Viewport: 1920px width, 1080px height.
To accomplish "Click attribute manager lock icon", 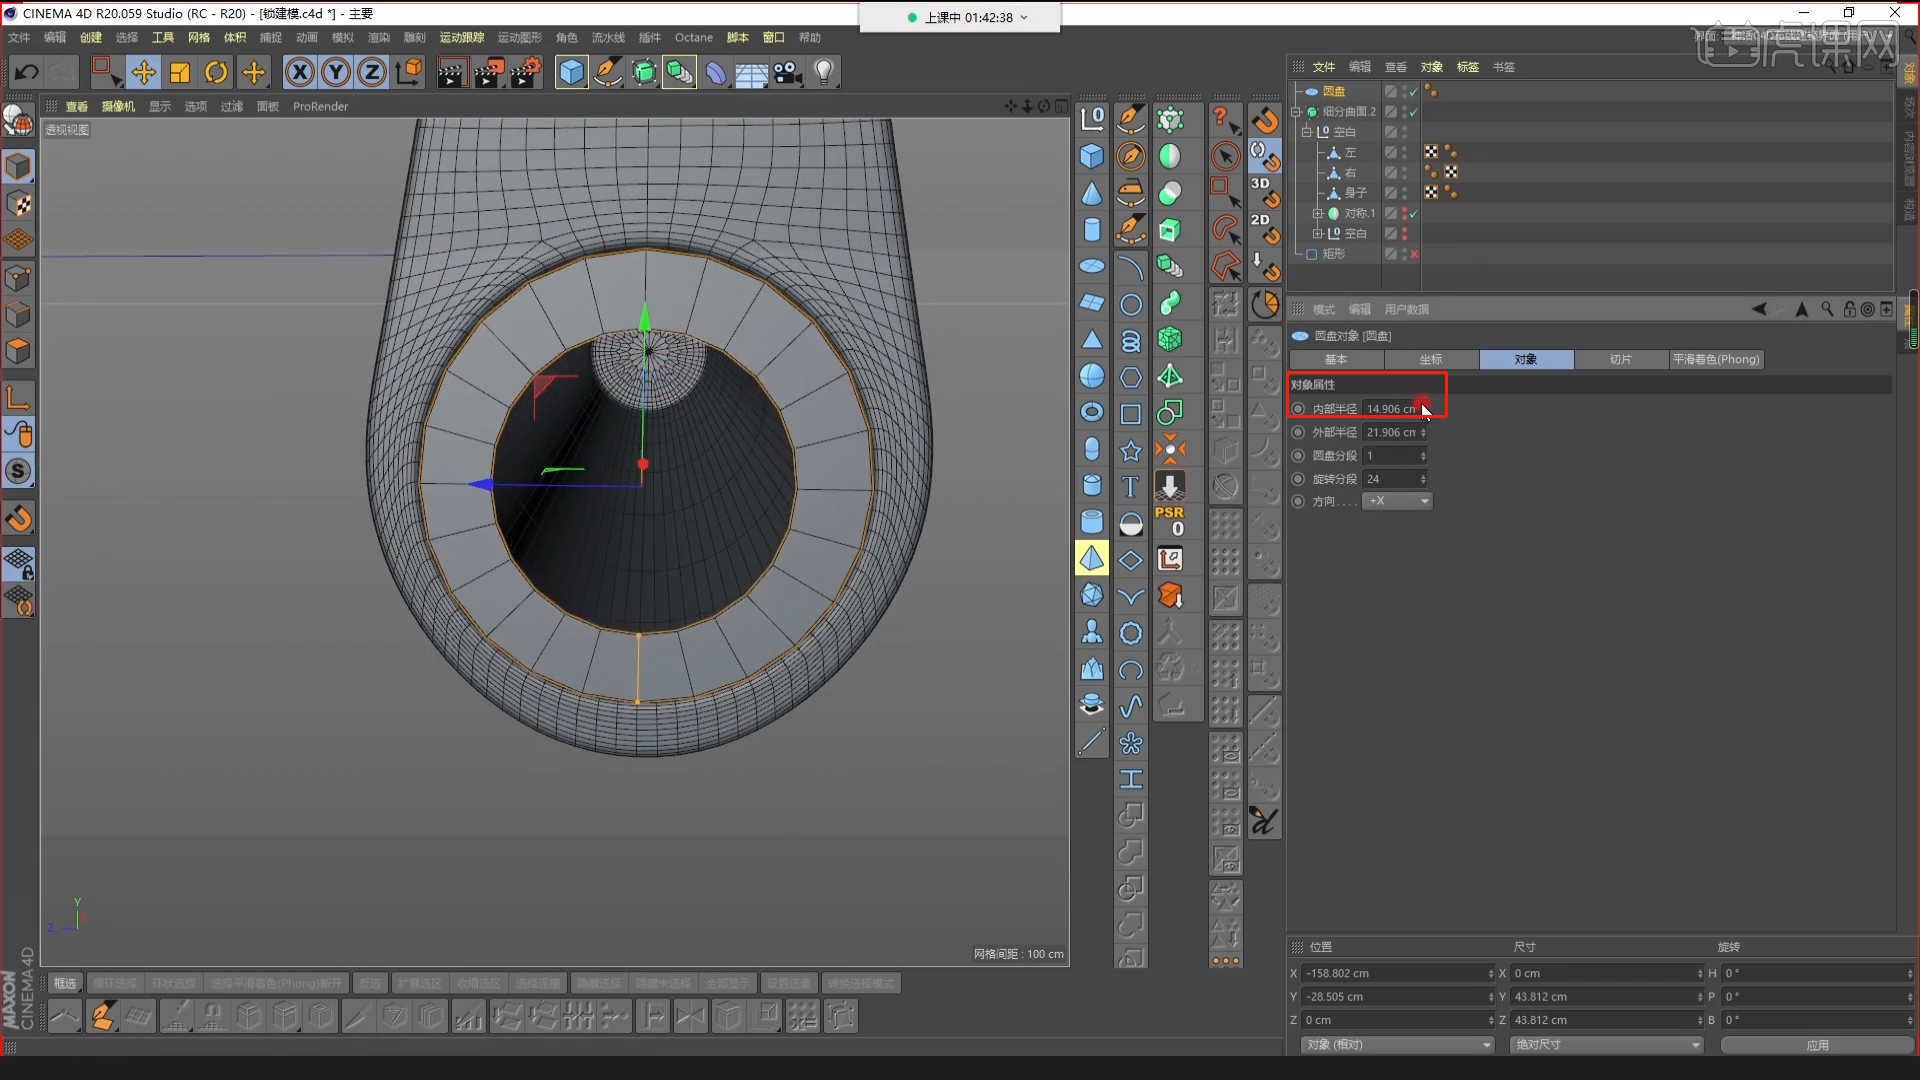I will pyautogui.click(x=1849, y=309).
